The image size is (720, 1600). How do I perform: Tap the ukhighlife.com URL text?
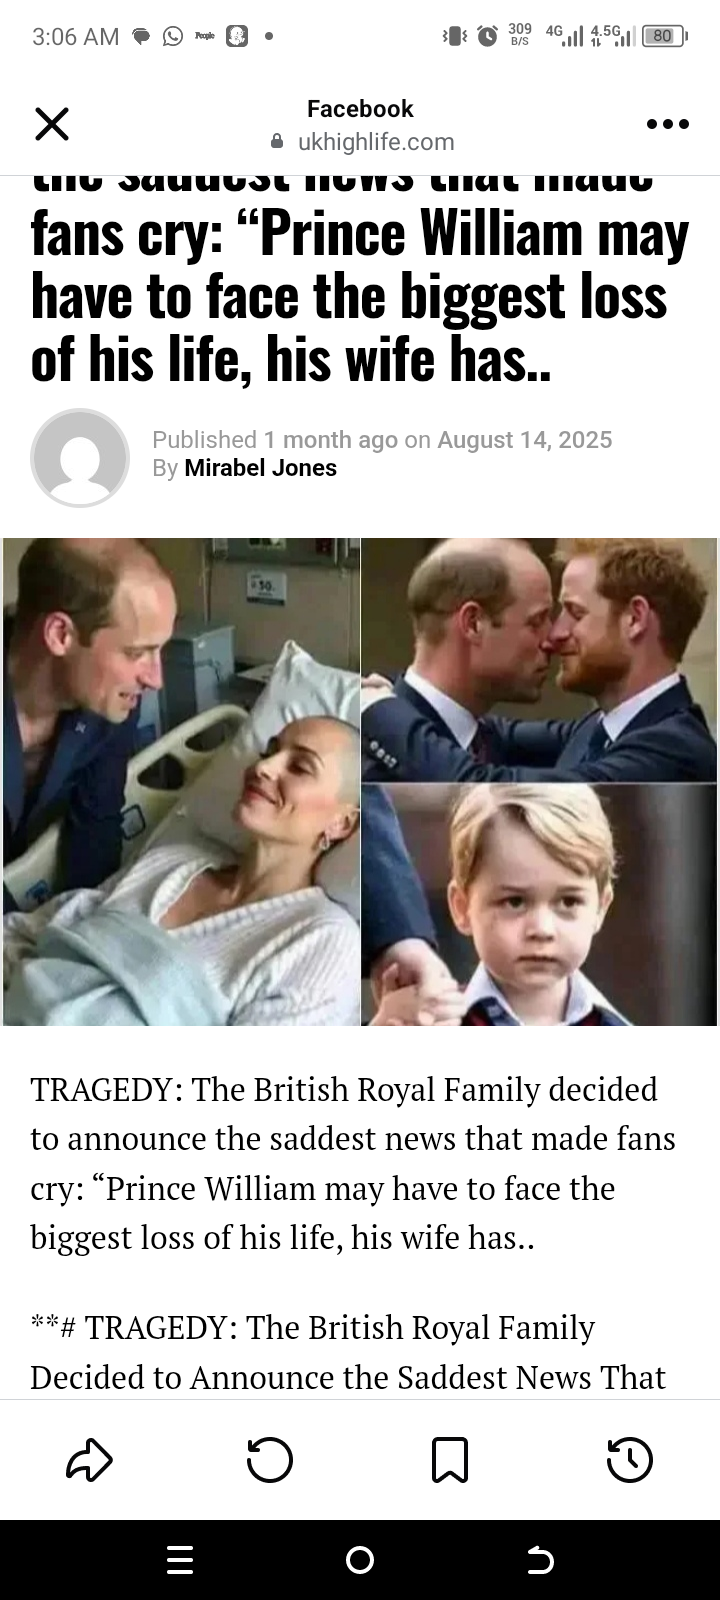[x=376, y=142]
